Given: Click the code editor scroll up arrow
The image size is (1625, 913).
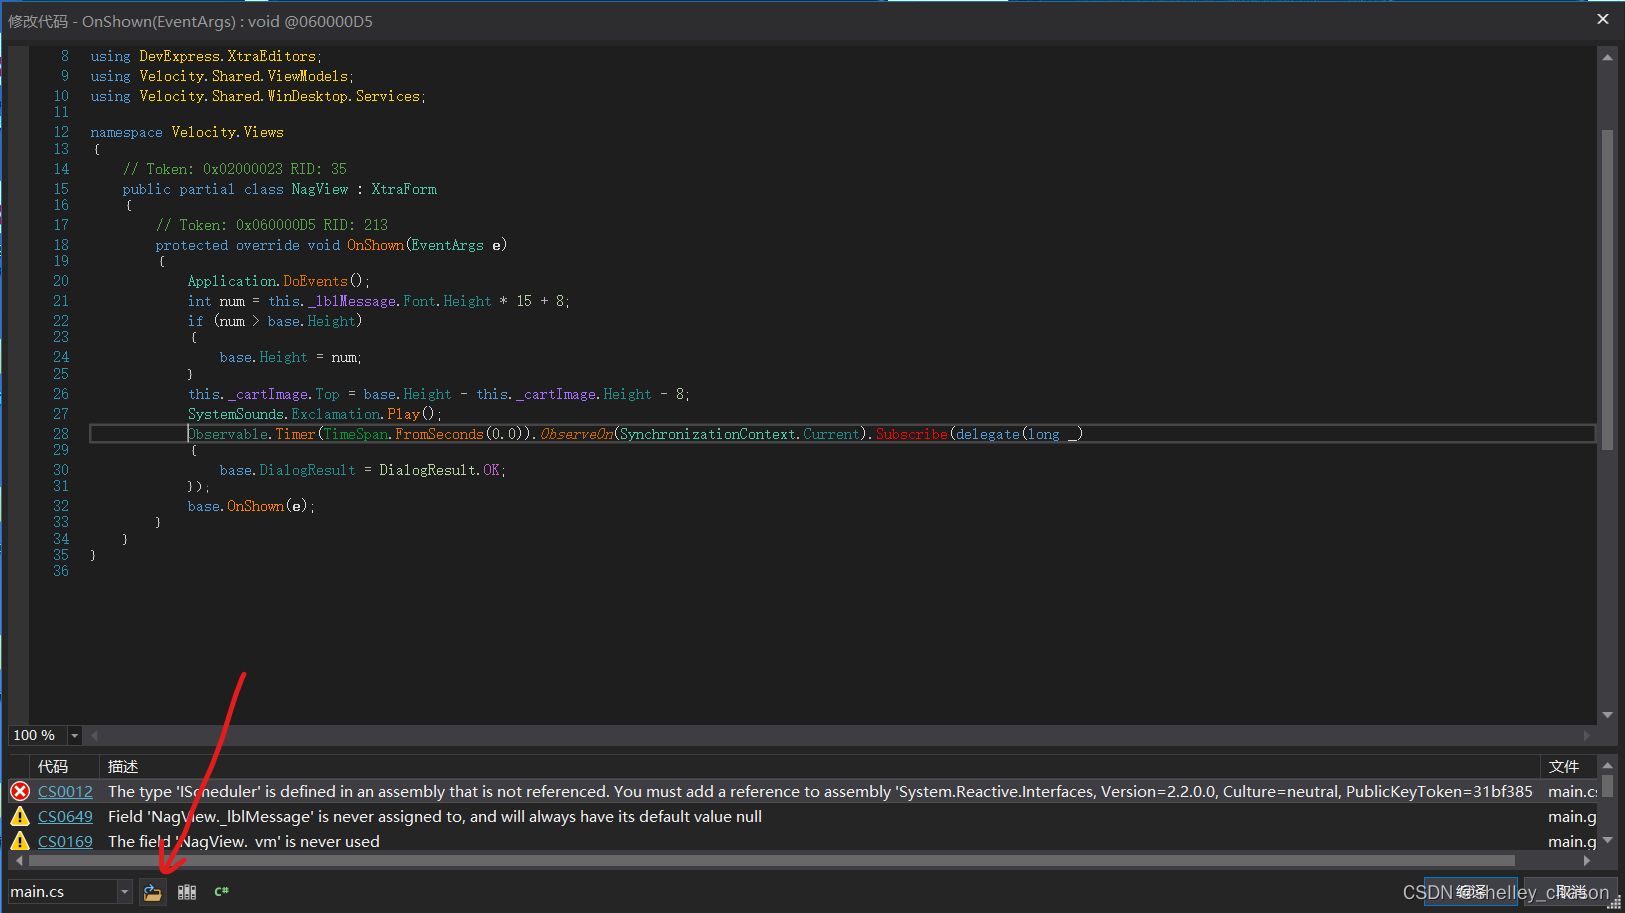Looking at the screenshot, I should tap(1608, 57).
